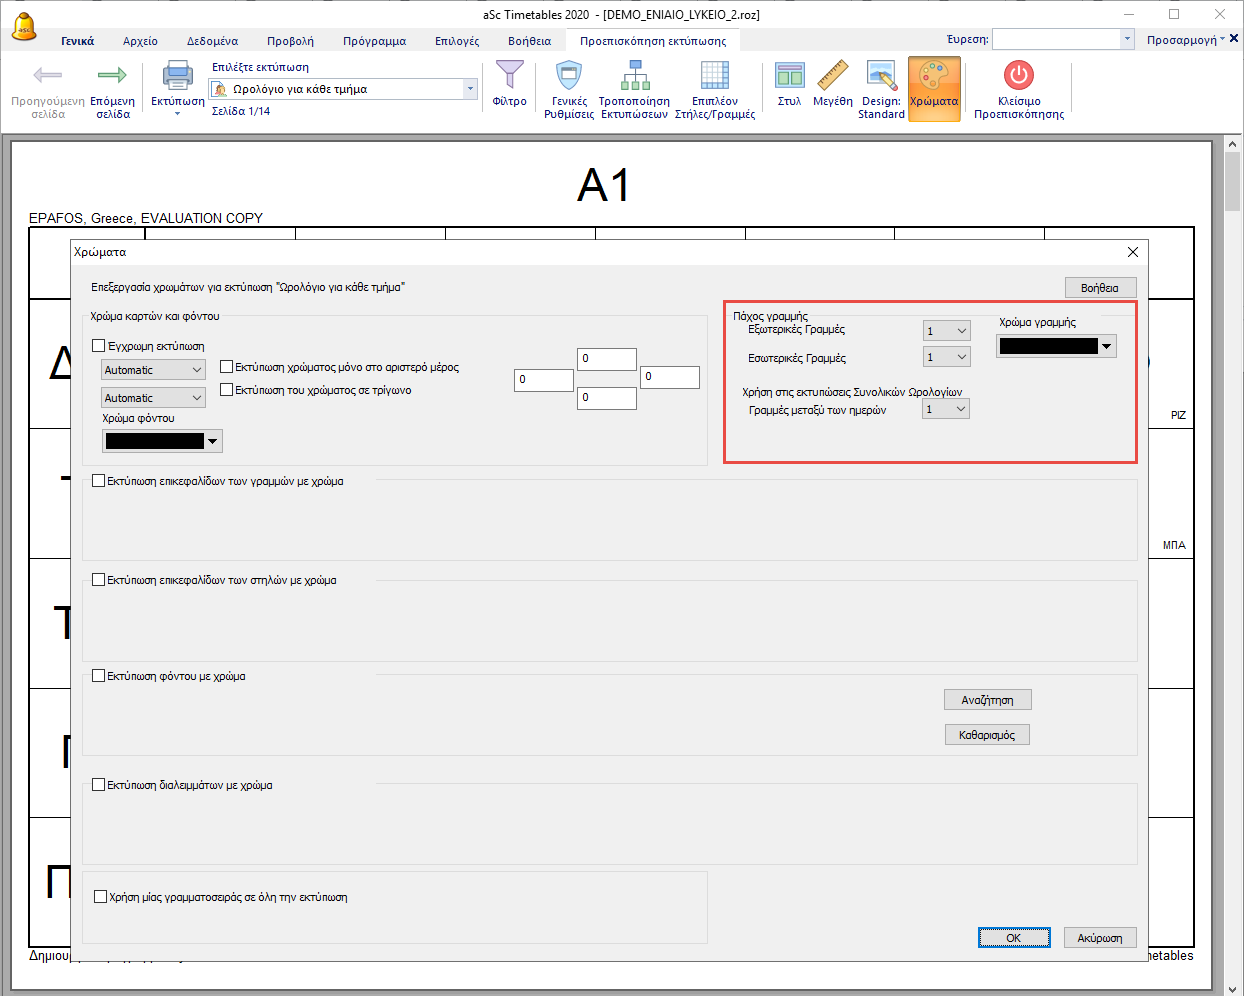The image size is (1244, 996).
Task: Open Επιπλέον Στήλες/Γραμμές grid icon
Action: click(714, 76)
